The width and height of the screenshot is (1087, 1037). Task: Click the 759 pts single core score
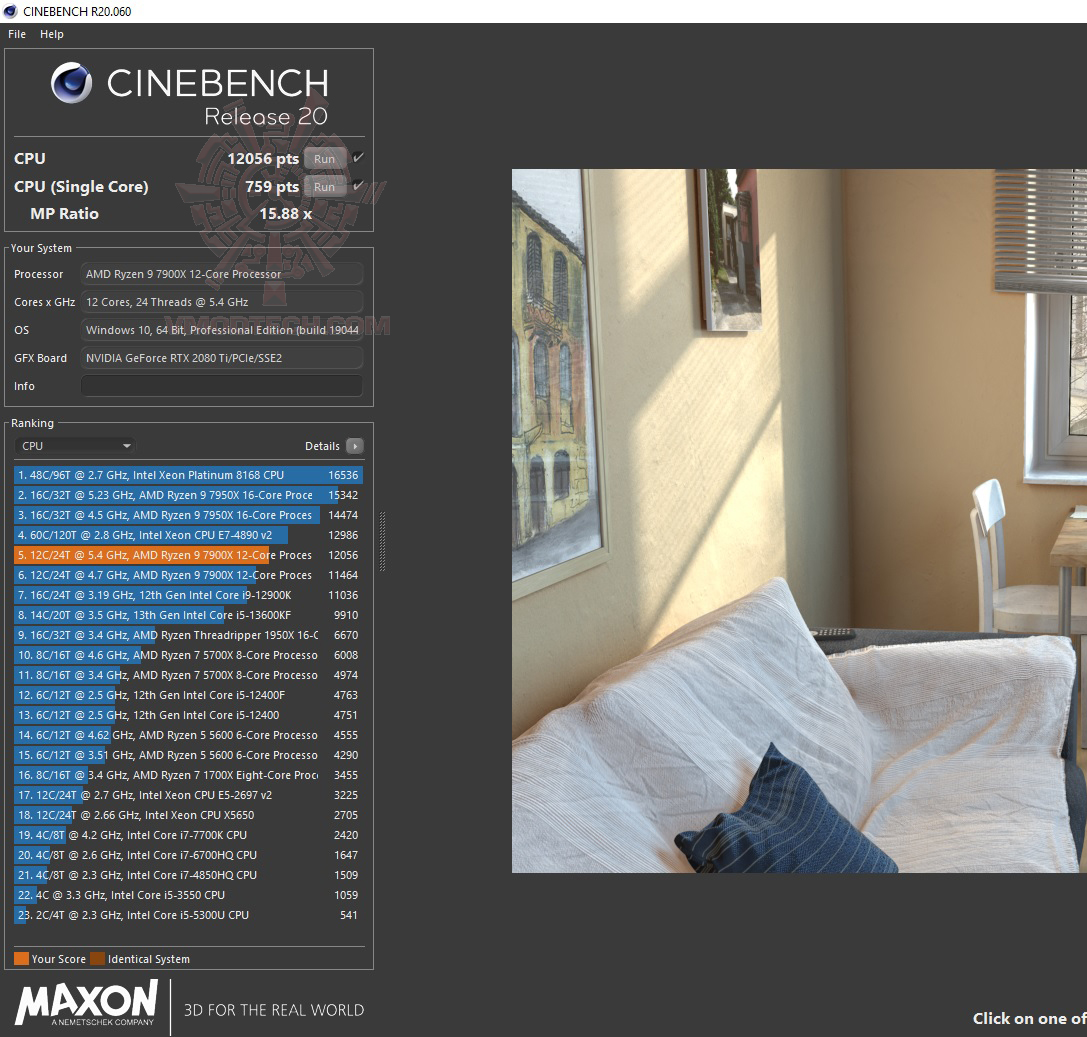[x=272, y=186]
